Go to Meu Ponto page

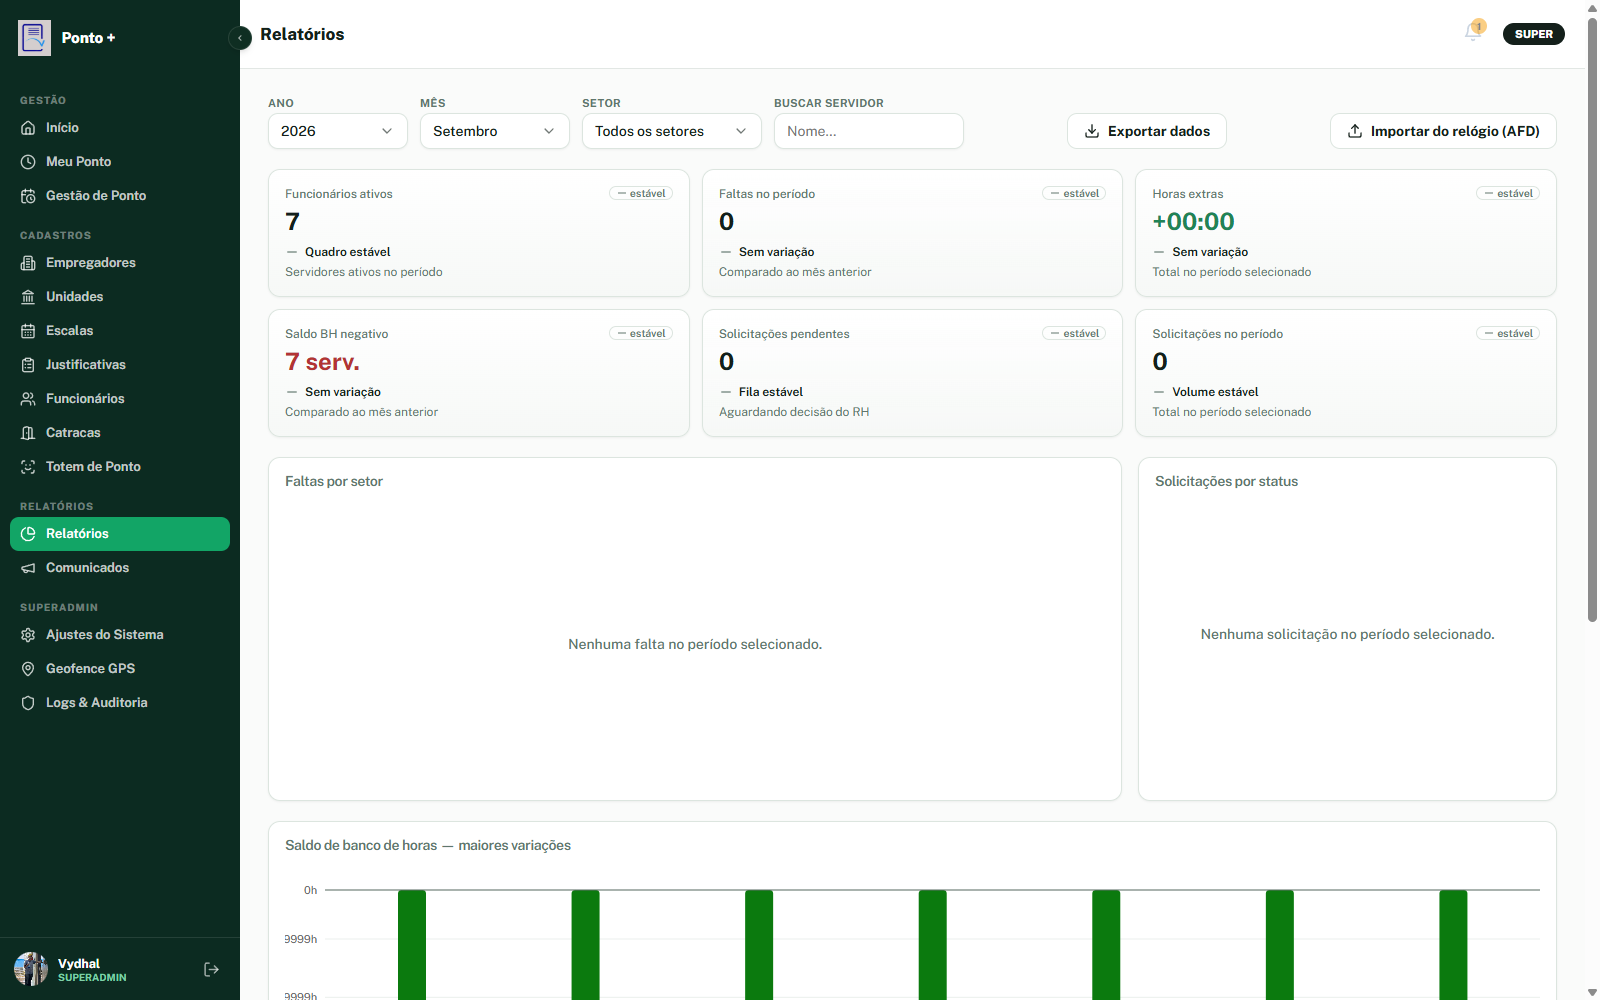pyautogui.click(x=120, y=162)
